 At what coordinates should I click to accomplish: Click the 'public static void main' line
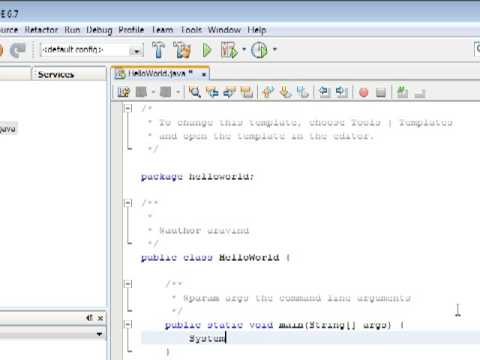(x=284, y=325)
